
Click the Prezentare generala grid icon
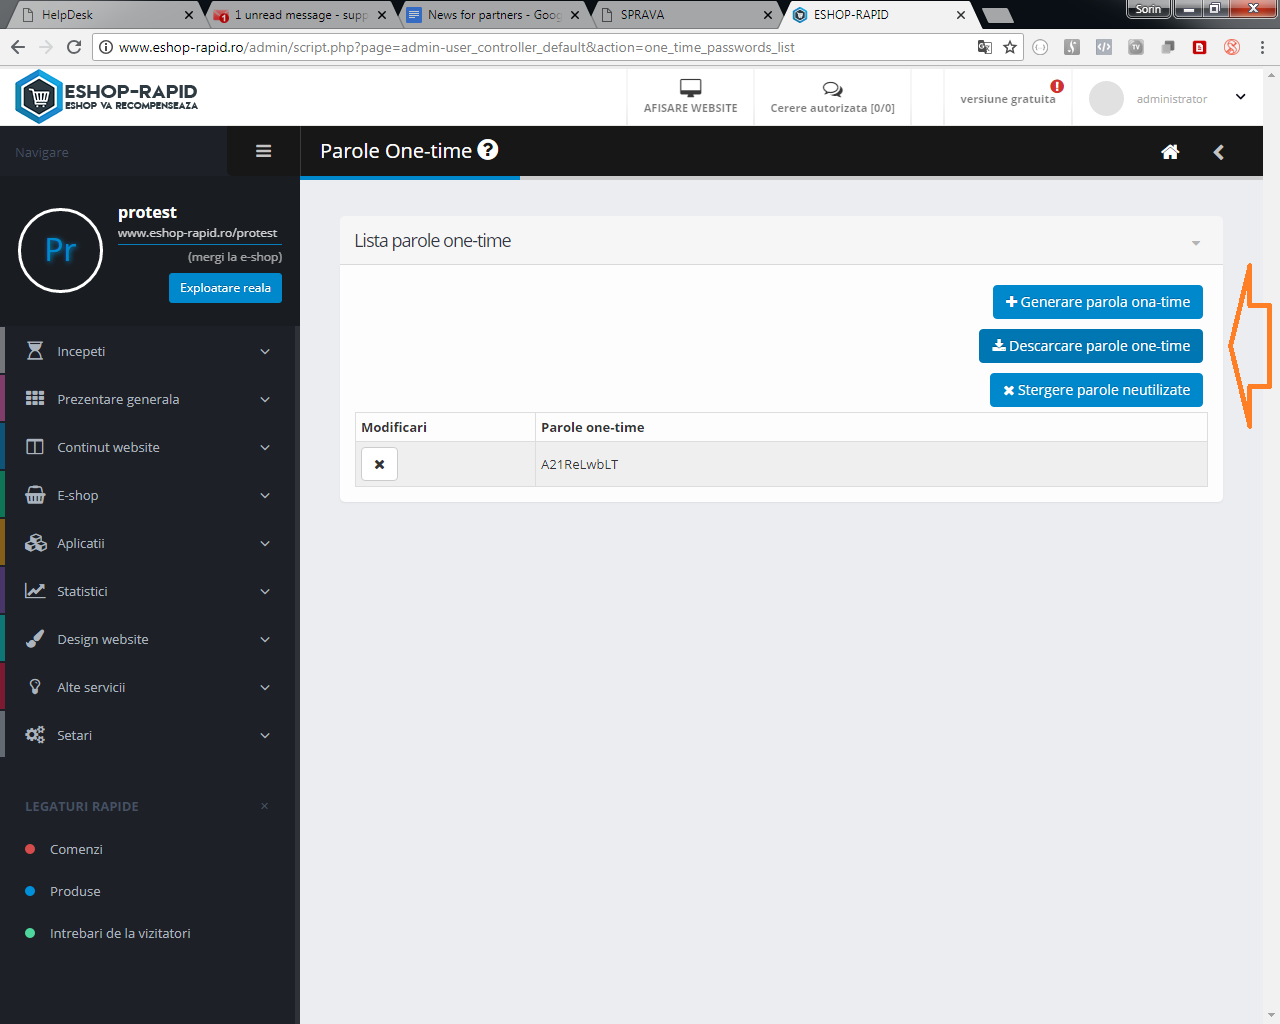pyautogui.click(x=35, y=398)
